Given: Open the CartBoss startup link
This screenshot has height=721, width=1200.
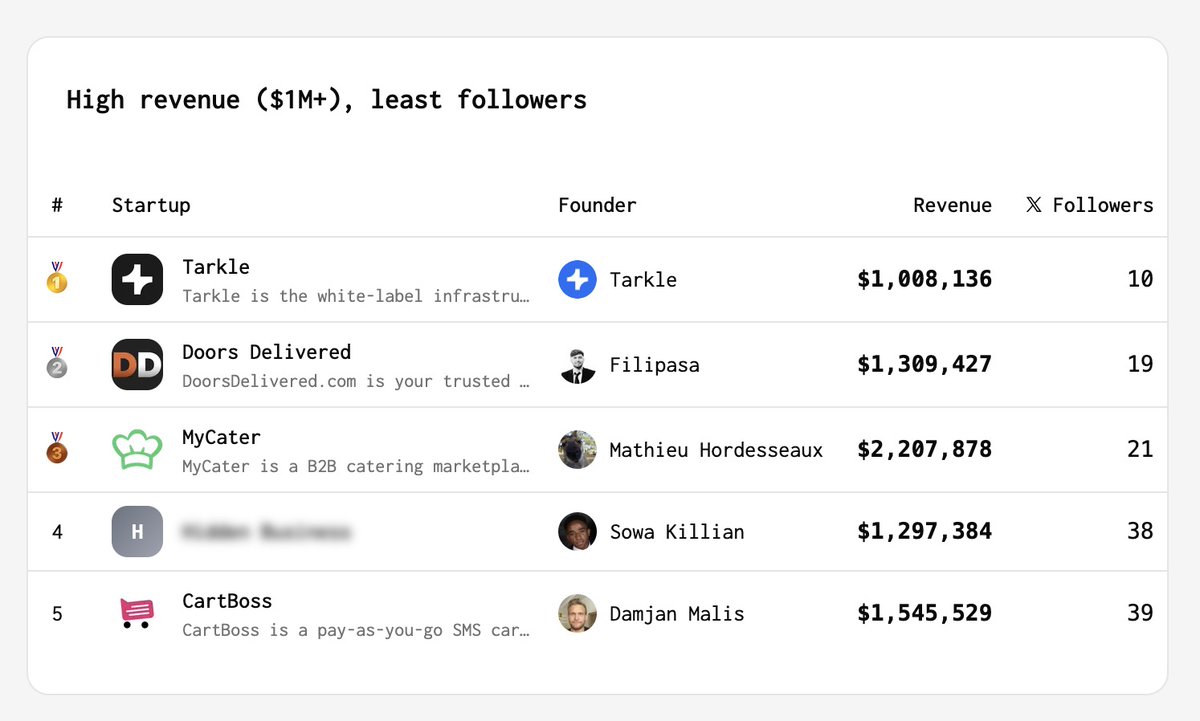Looking at the screenshot, I should [227, 601].
